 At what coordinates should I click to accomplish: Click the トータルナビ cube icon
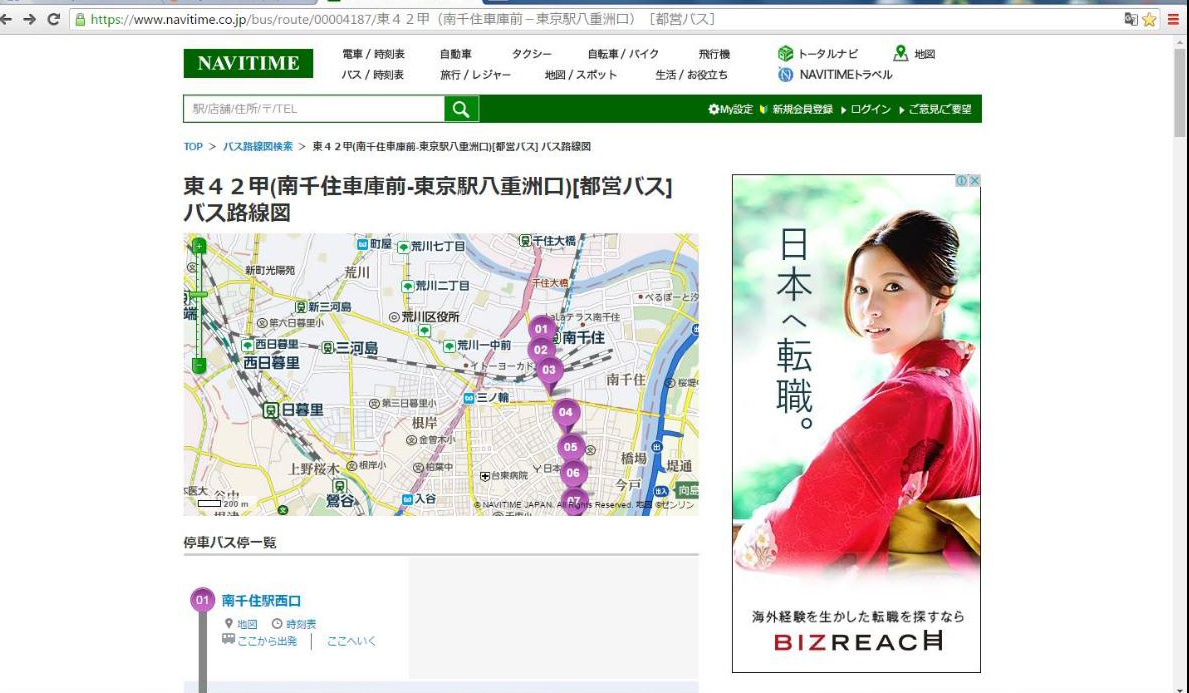[x=785, y=54]
